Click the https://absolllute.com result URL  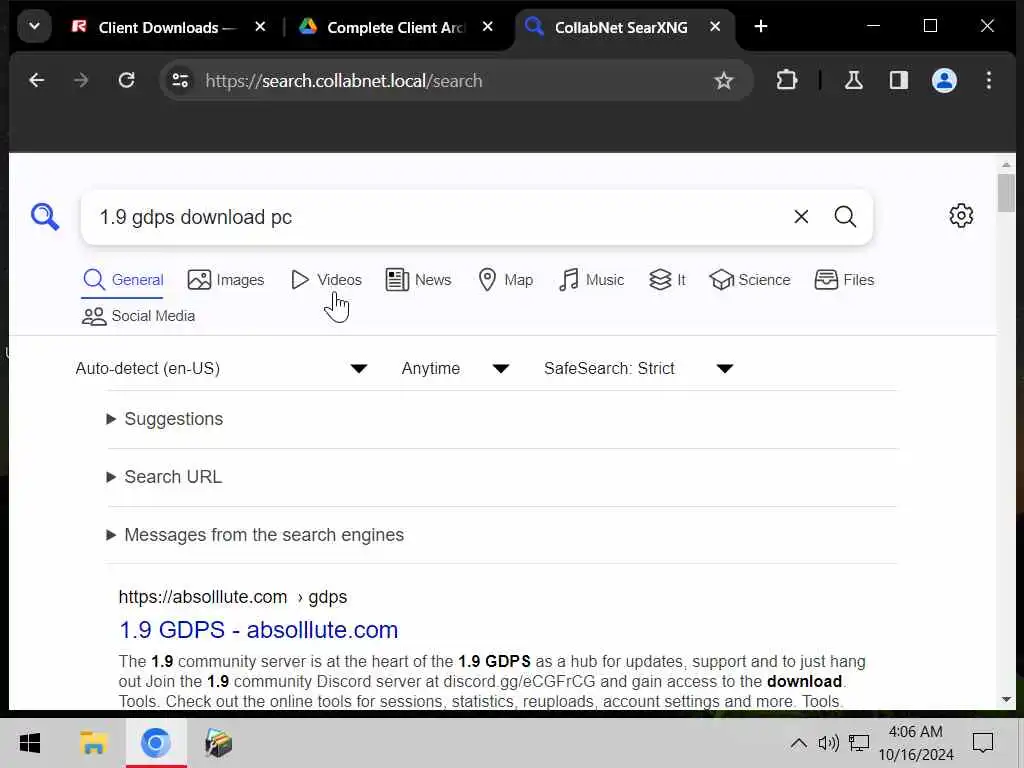[x=233, y=598]
